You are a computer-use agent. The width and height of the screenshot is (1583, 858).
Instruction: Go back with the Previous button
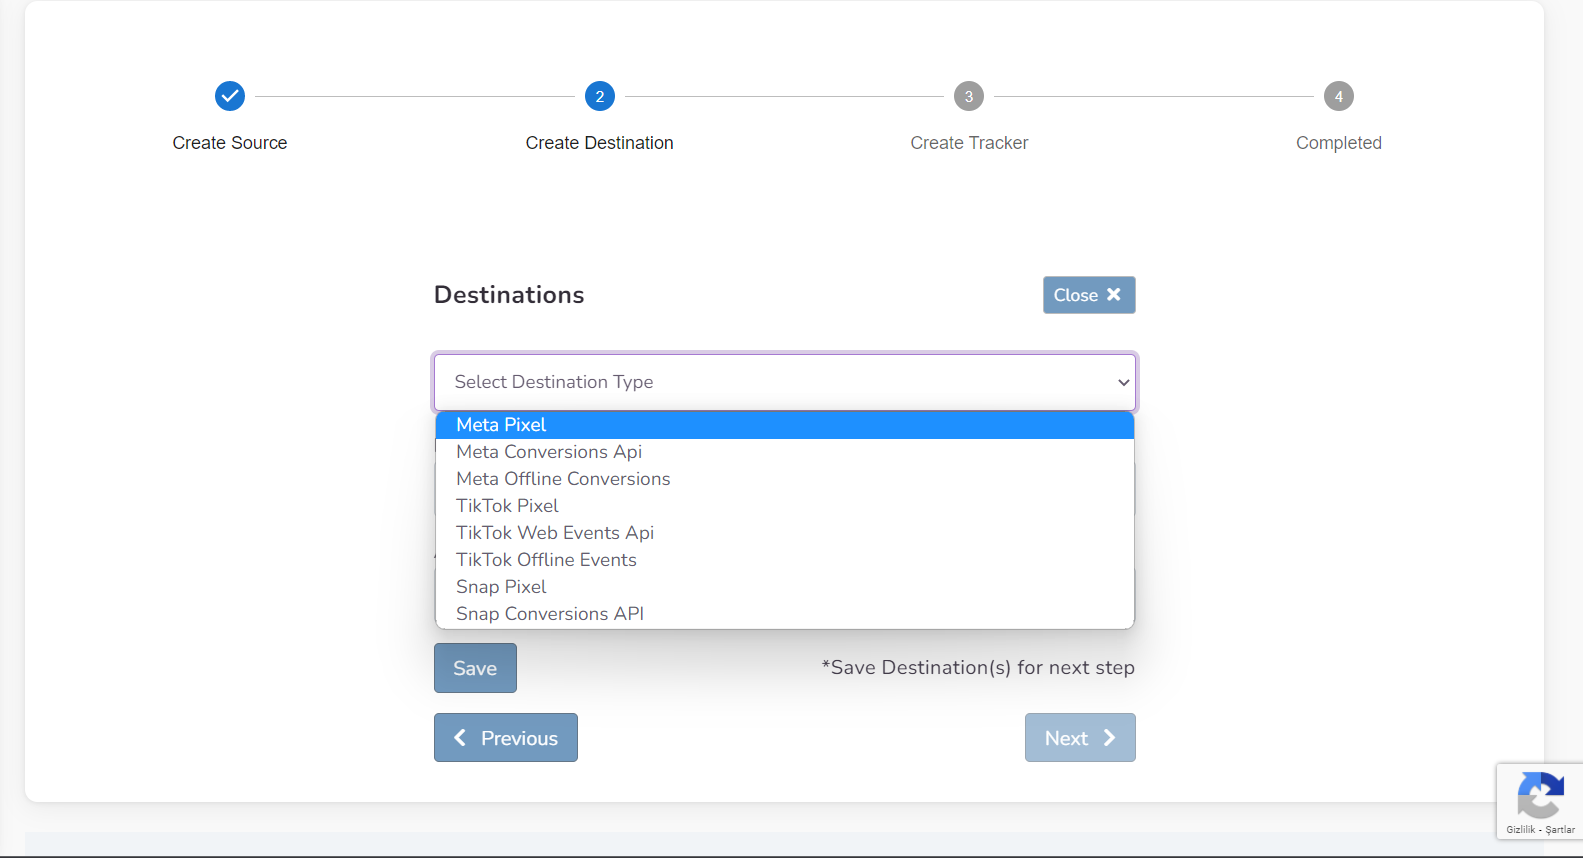click(x=506, y=738)
